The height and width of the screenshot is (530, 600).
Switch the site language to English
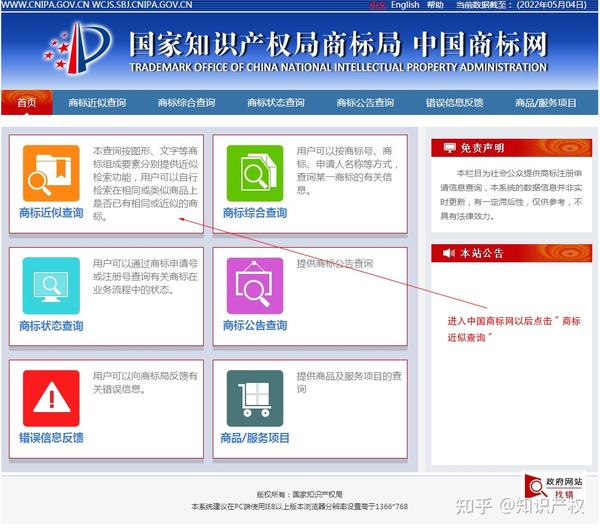(x=405, y=5)
